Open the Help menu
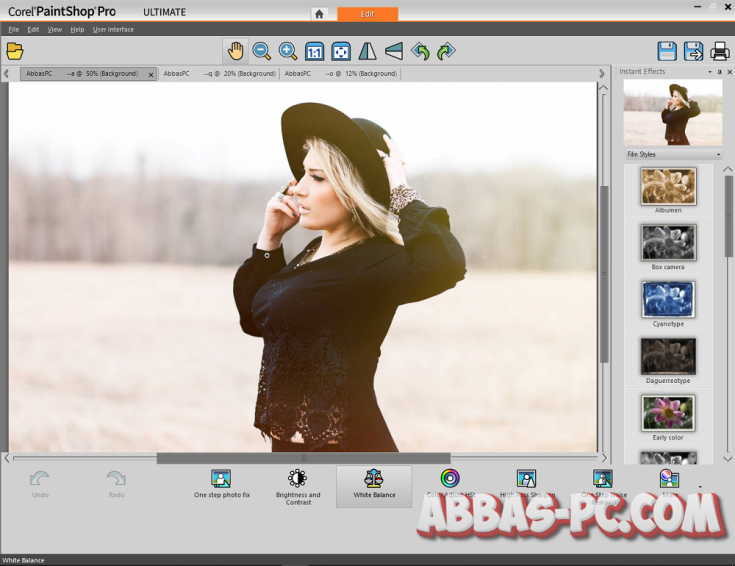This screenshot has height=566, width=735. pyautogui.click(x=77, y=29)
